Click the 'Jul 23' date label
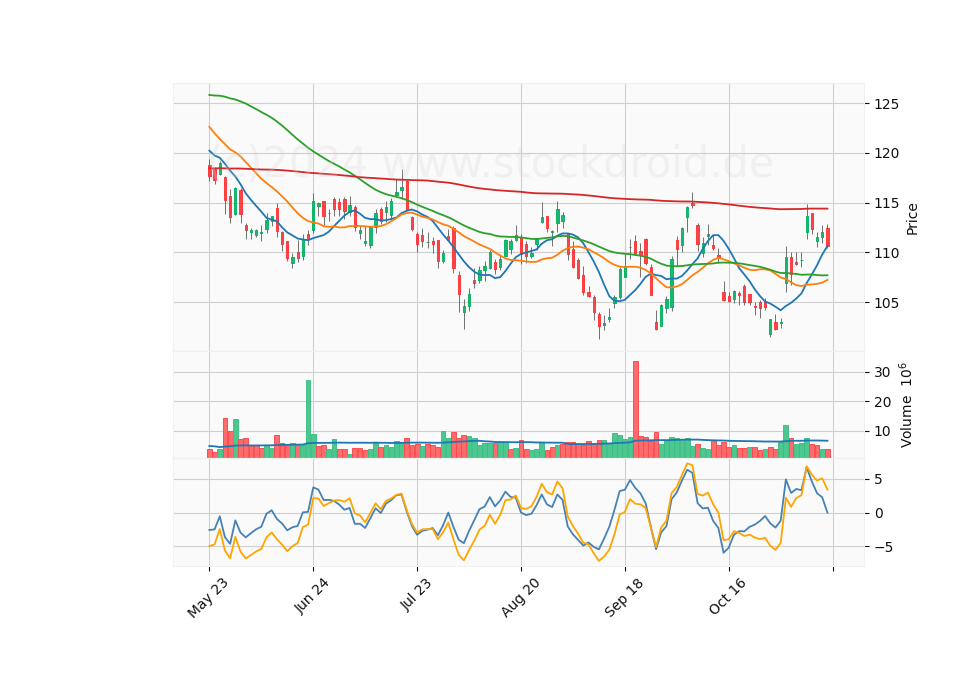Image resolution: width=960 pixels, height=690 pixels. pyautogui.click(x=416, y=594)
